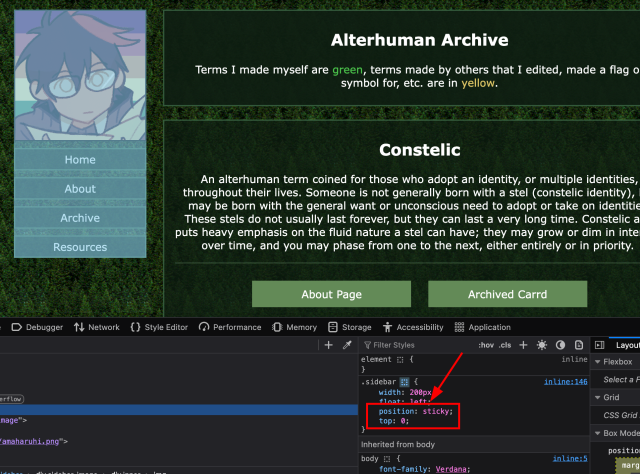Screen dimensions: 640x474
Task: Toggle the :hov pseudo-class panel
Action: tap(486, 345)
